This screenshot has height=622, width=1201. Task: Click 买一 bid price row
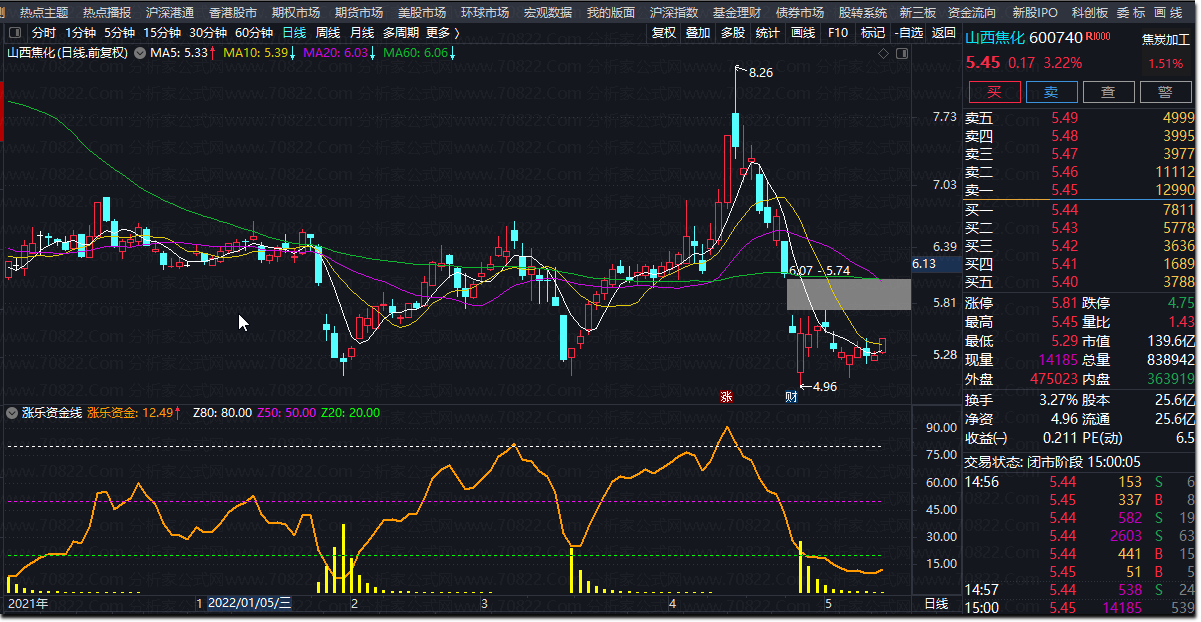point(1080,210)
